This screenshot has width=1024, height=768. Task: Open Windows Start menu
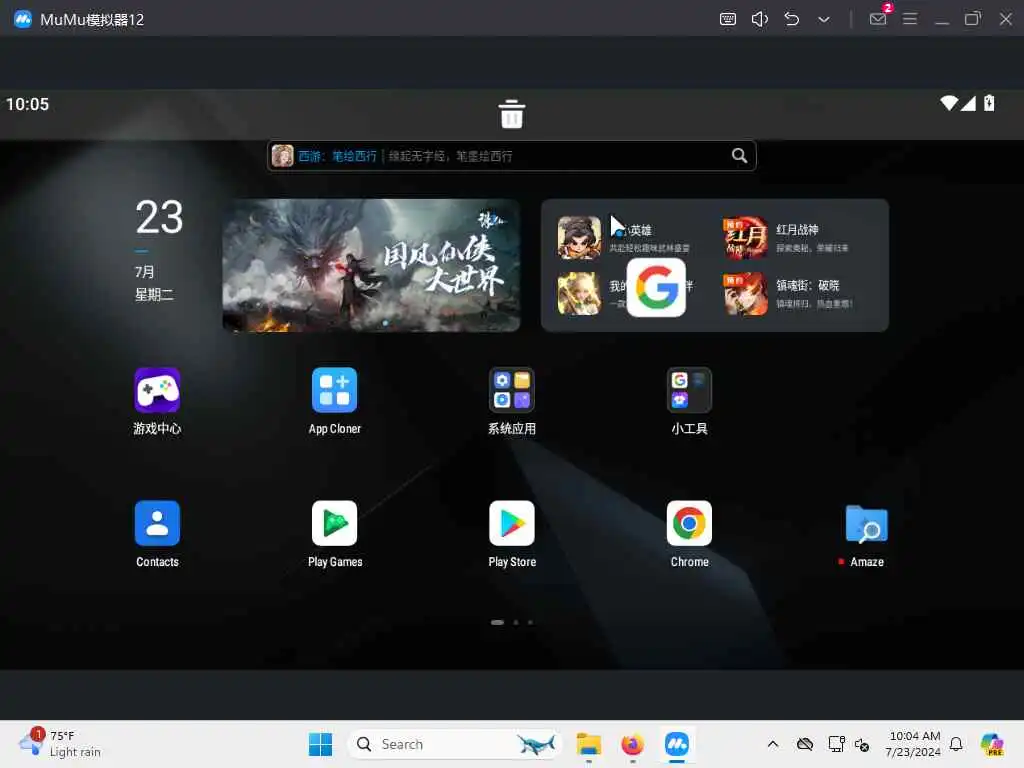coord(320,744)
